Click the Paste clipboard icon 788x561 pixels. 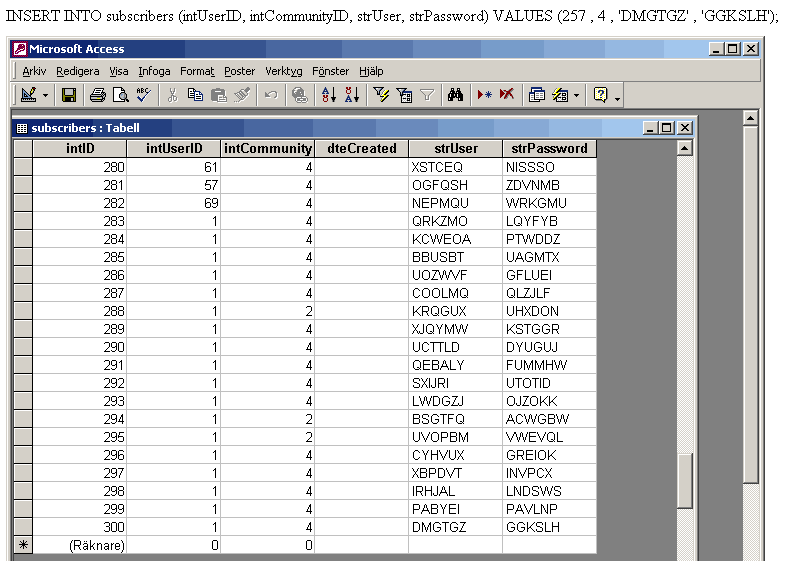(219, 95)
